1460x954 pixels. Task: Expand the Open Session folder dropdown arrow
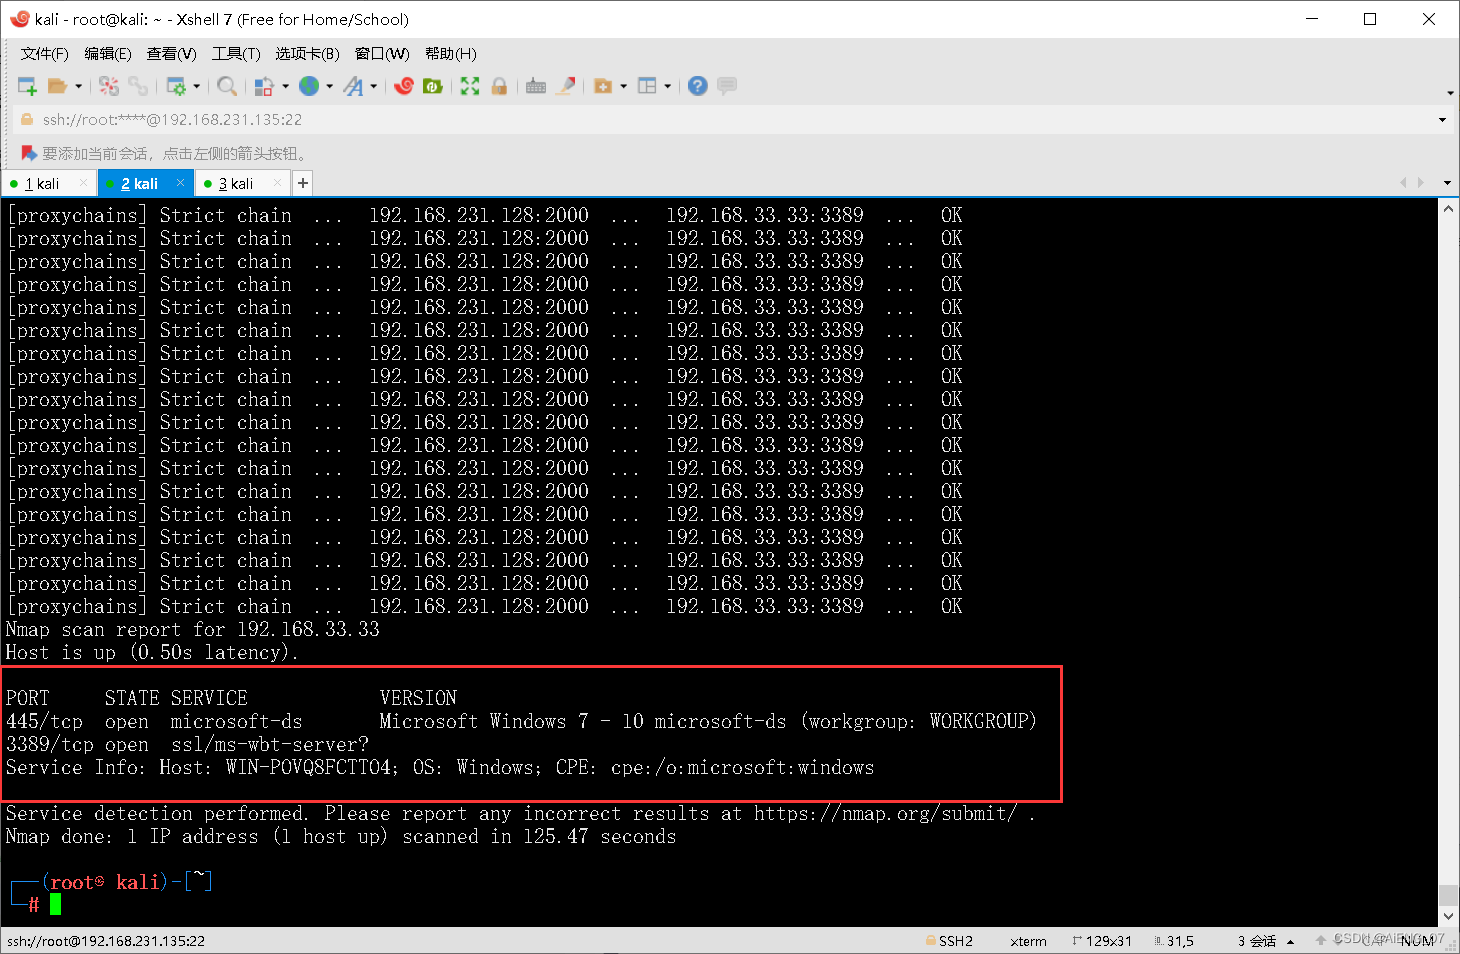pos(78,86)
